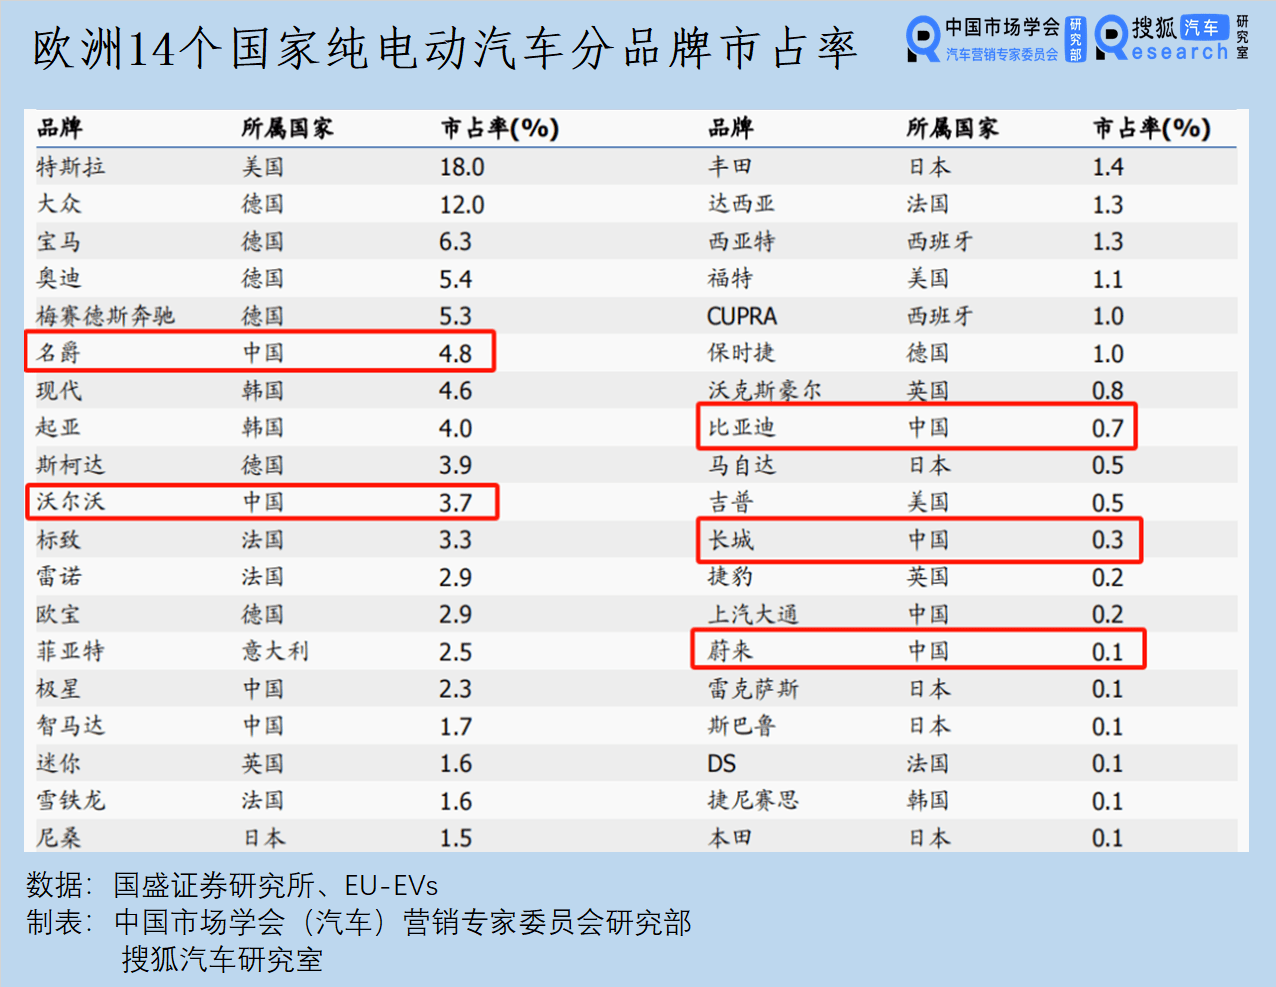This screenshot has height=987, width=1276.
Task: Click the brand cell 雪铁龙
Action: [71, 800]
